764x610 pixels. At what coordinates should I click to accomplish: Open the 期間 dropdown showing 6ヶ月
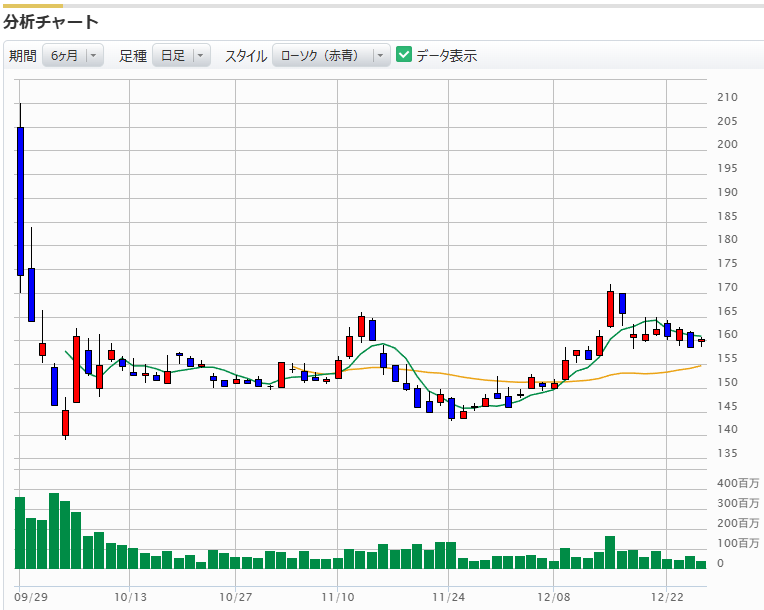(73, 56)
